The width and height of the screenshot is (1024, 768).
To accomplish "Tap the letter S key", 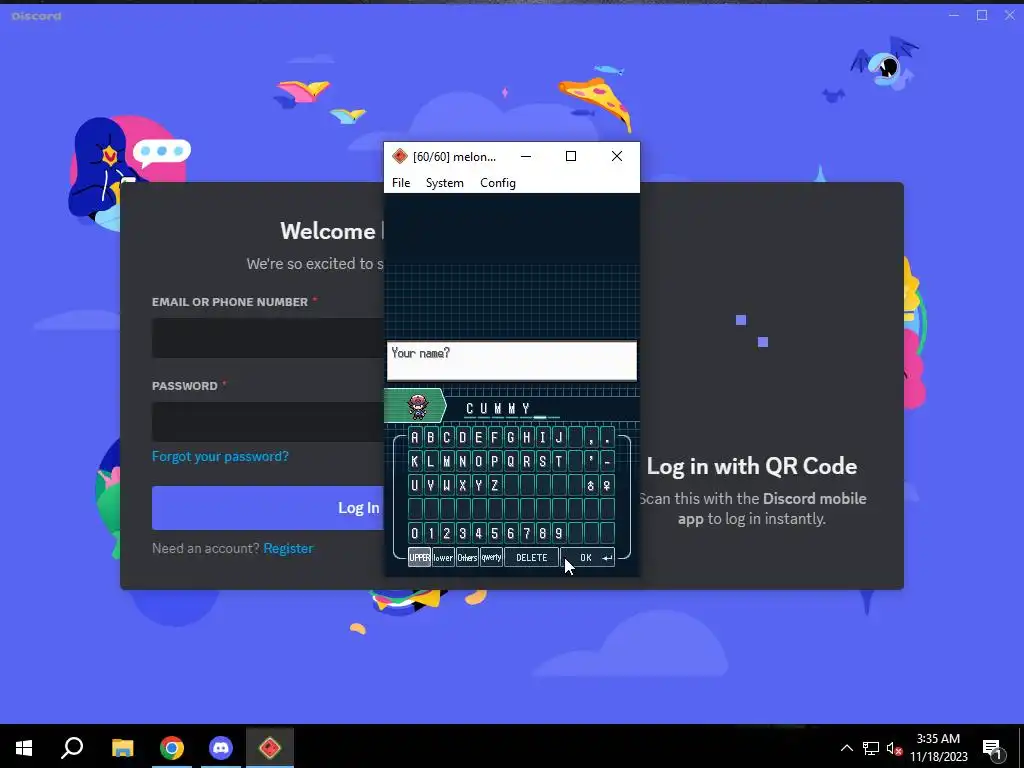I will coord(543,461).
